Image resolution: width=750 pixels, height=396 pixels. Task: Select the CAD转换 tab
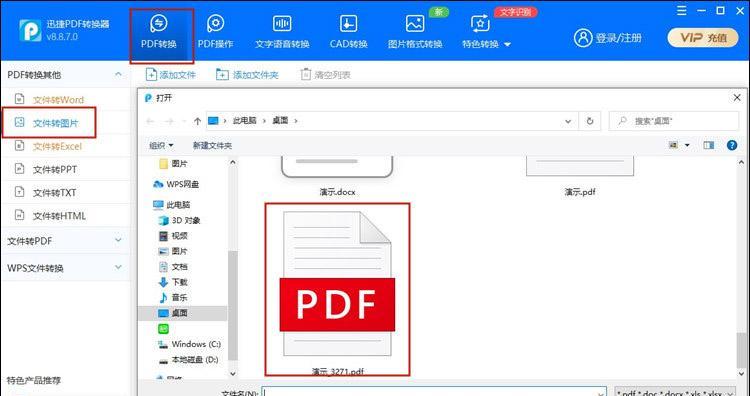(349, 33)
